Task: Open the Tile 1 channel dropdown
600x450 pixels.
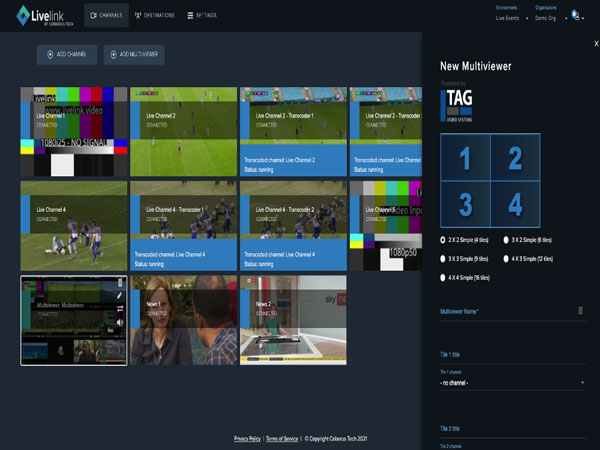Action: tap(513, 383)
